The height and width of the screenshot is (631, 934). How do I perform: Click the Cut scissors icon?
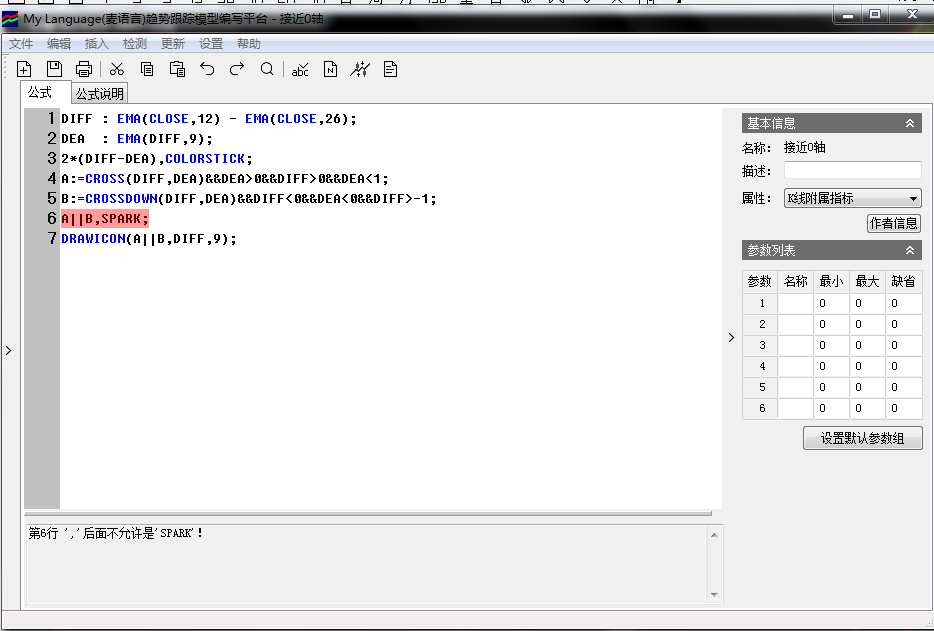point(117,69)
